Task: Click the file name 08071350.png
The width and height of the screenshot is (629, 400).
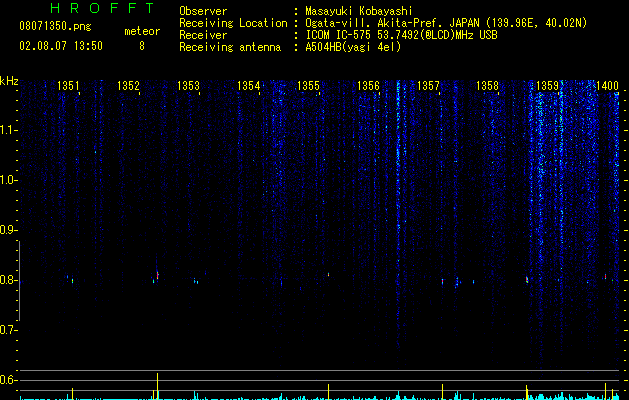Action: click(x=55, y=26)
